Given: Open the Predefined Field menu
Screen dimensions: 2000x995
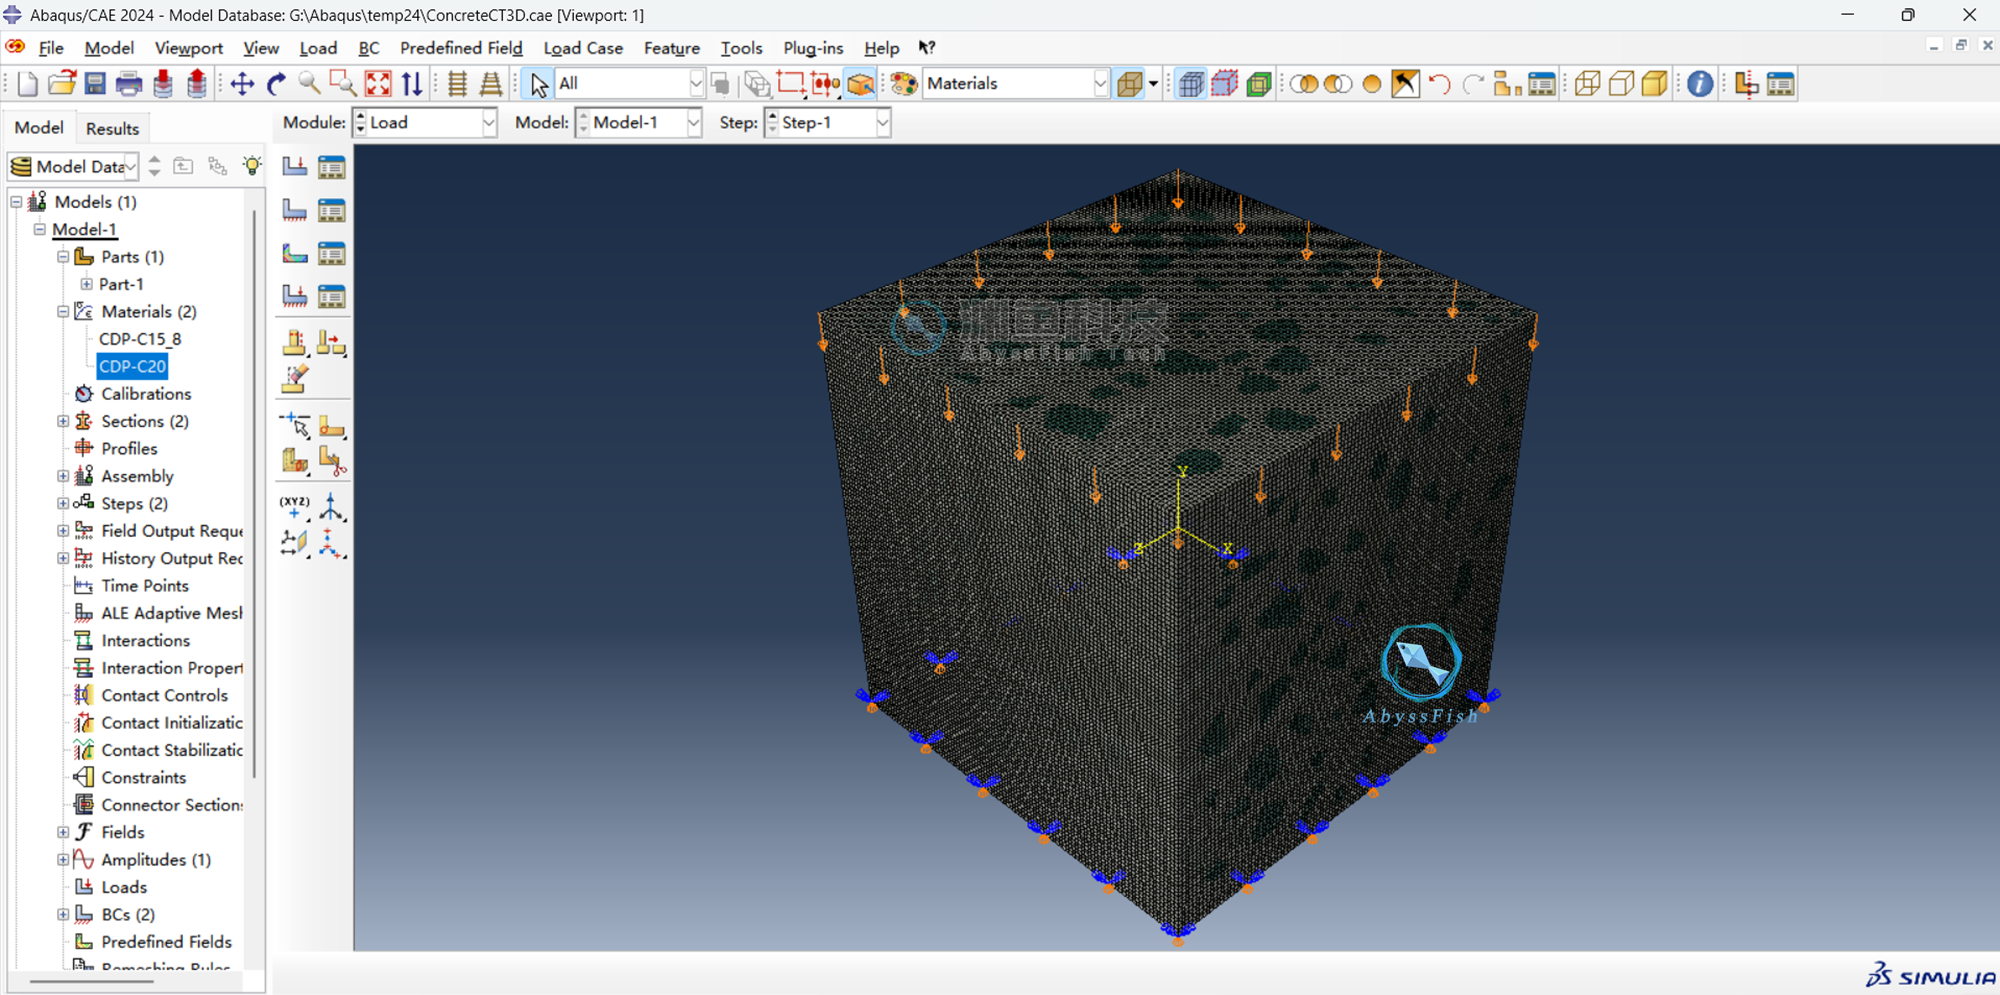Looking at the screenshot, I should tap(461, 48).
